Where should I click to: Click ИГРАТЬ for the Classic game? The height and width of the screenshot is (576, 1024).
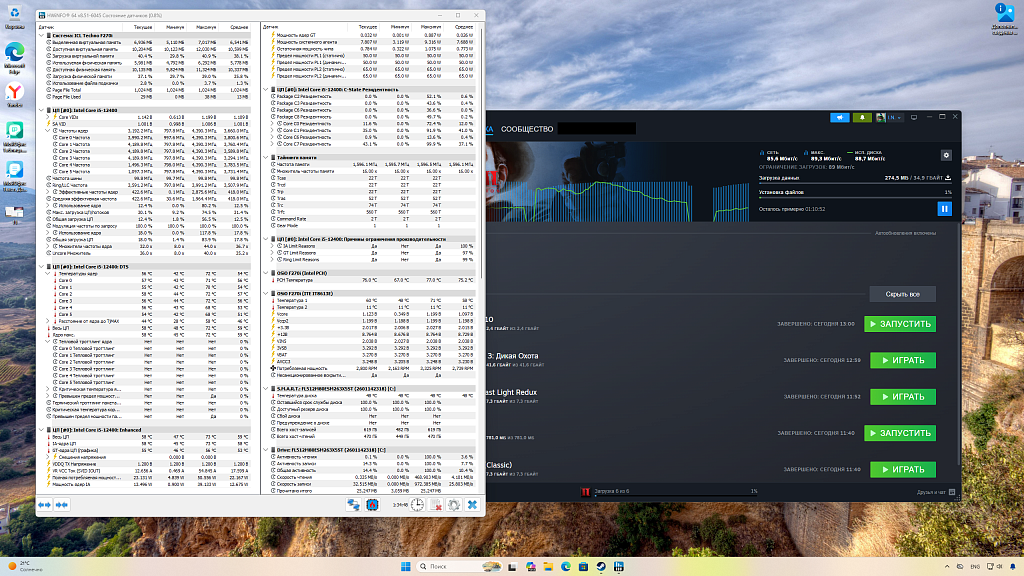click(x=903, y=469)
